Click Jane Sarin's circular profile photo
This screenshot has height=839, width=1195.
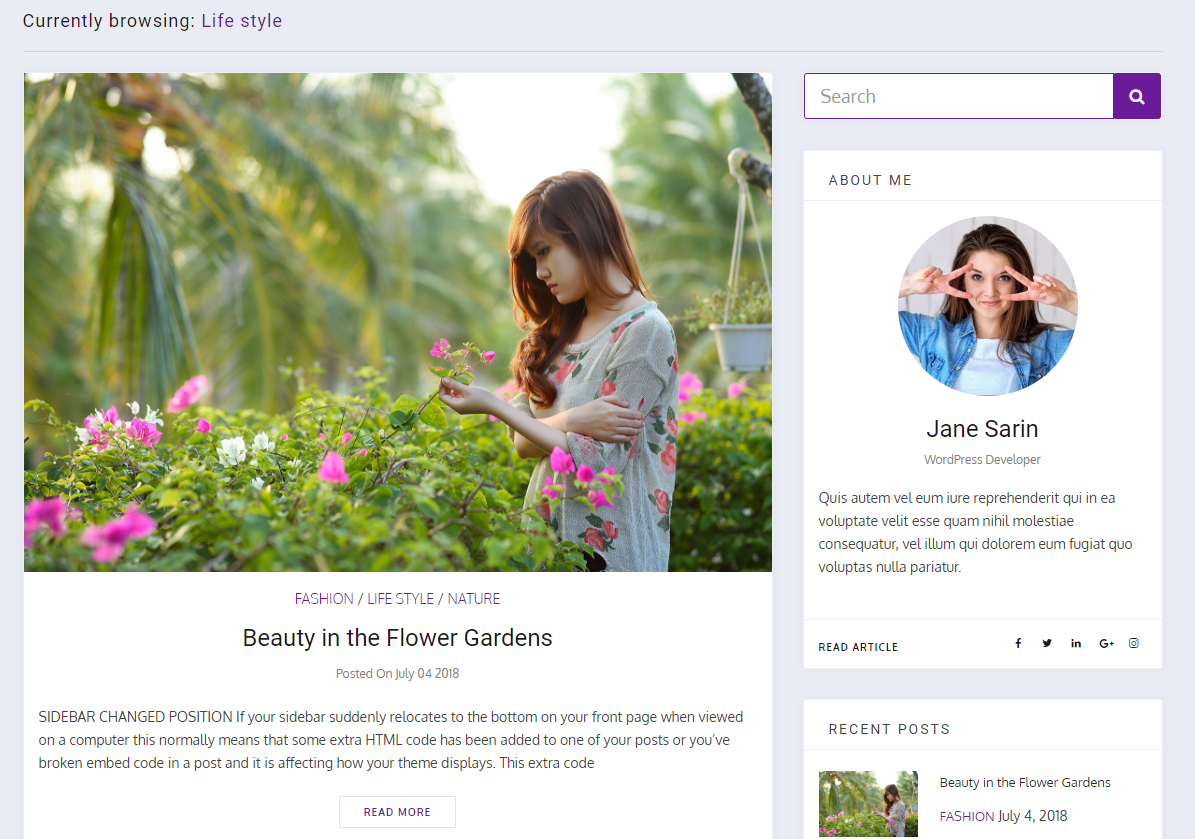(x=988, y=306)
